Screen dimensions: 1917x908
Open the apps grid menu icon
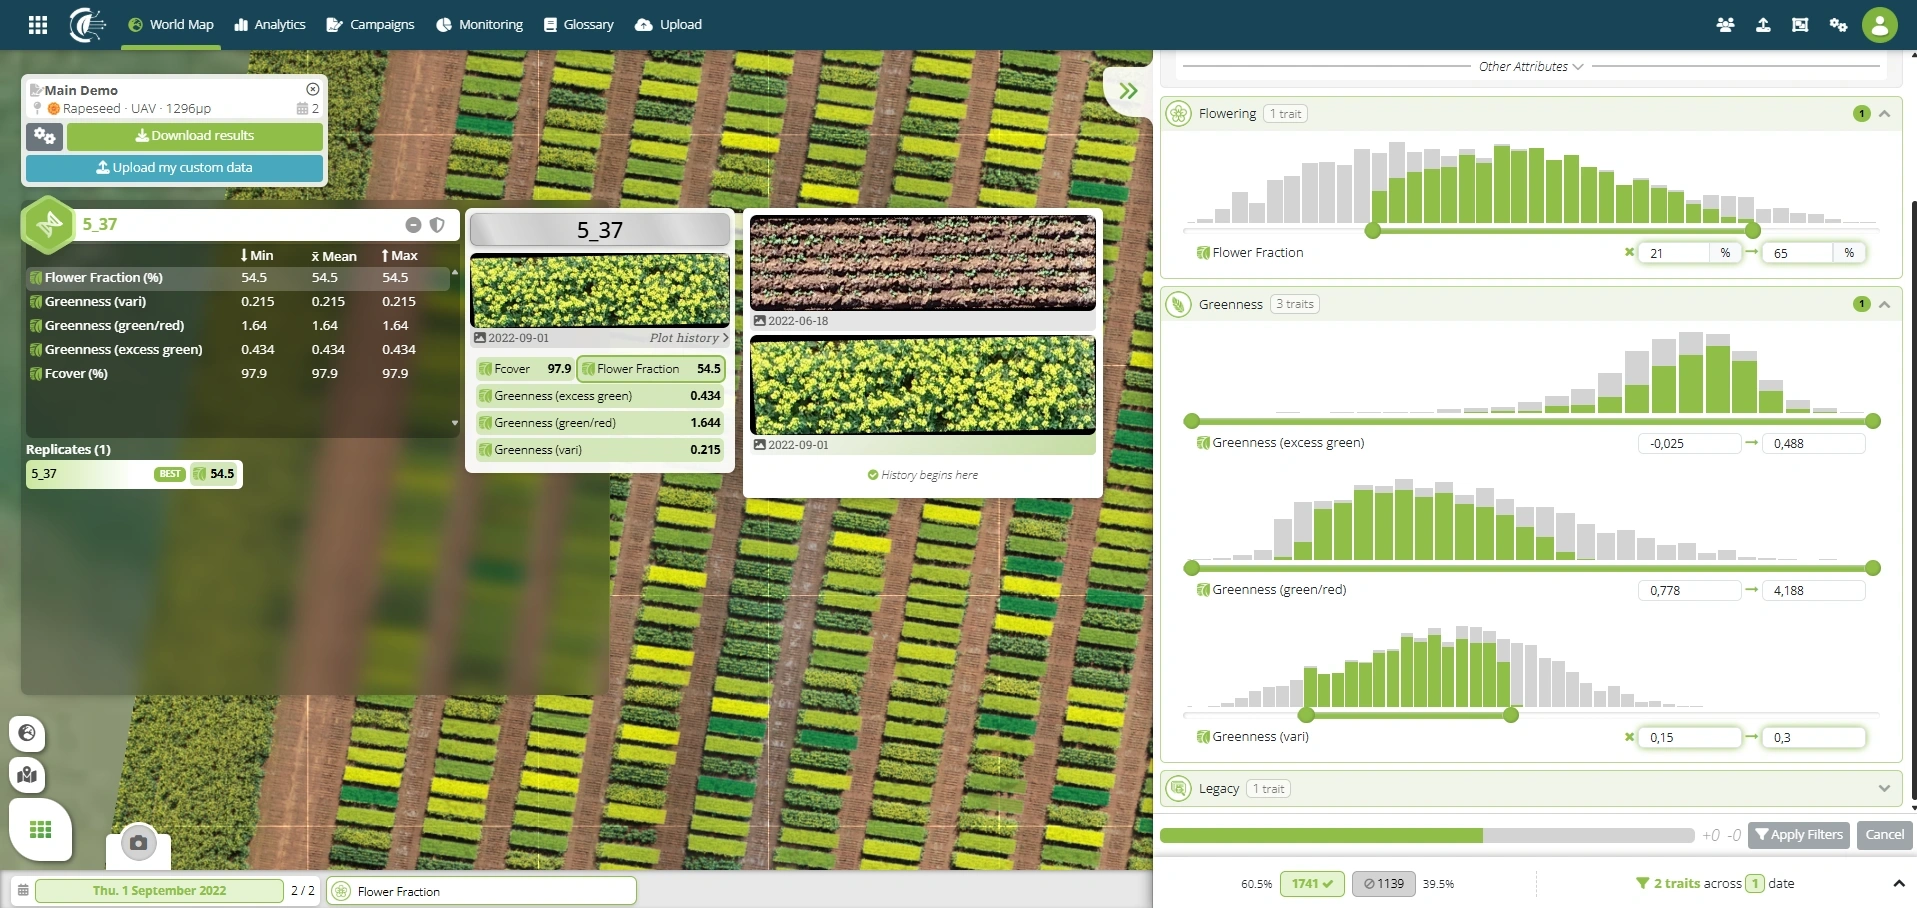[38, 25]
